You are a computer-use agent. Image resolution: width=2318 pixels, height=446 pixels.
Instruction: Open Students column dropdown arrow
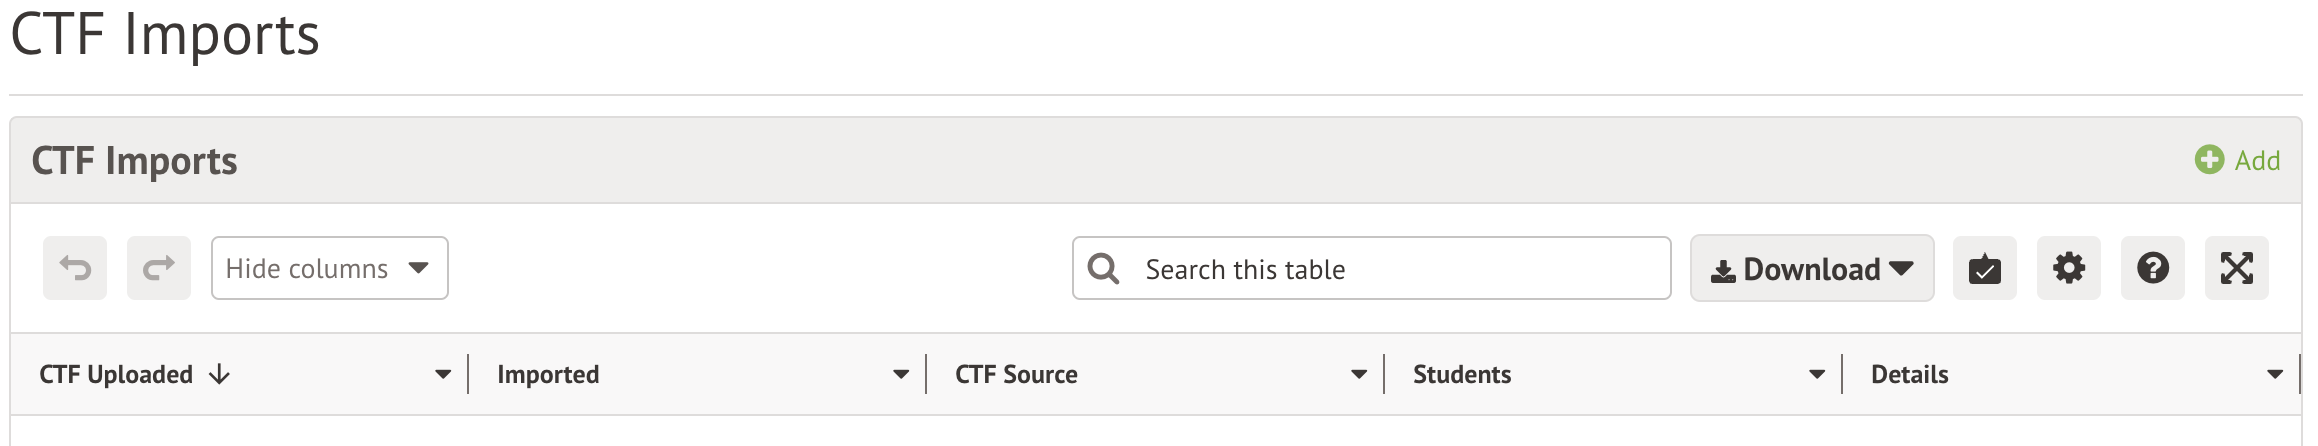[1817, 375]
